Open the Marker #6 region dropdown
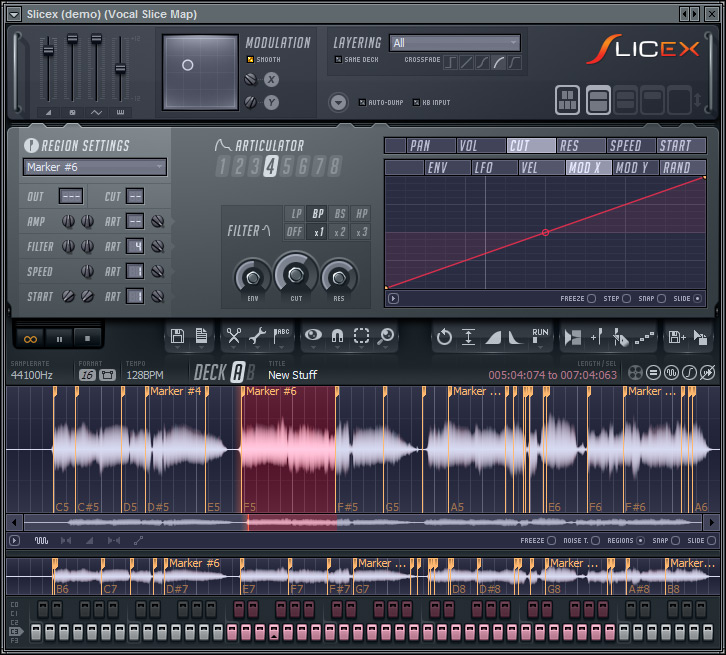The height and width of the screenshot is (655, 726). point(95,167)
